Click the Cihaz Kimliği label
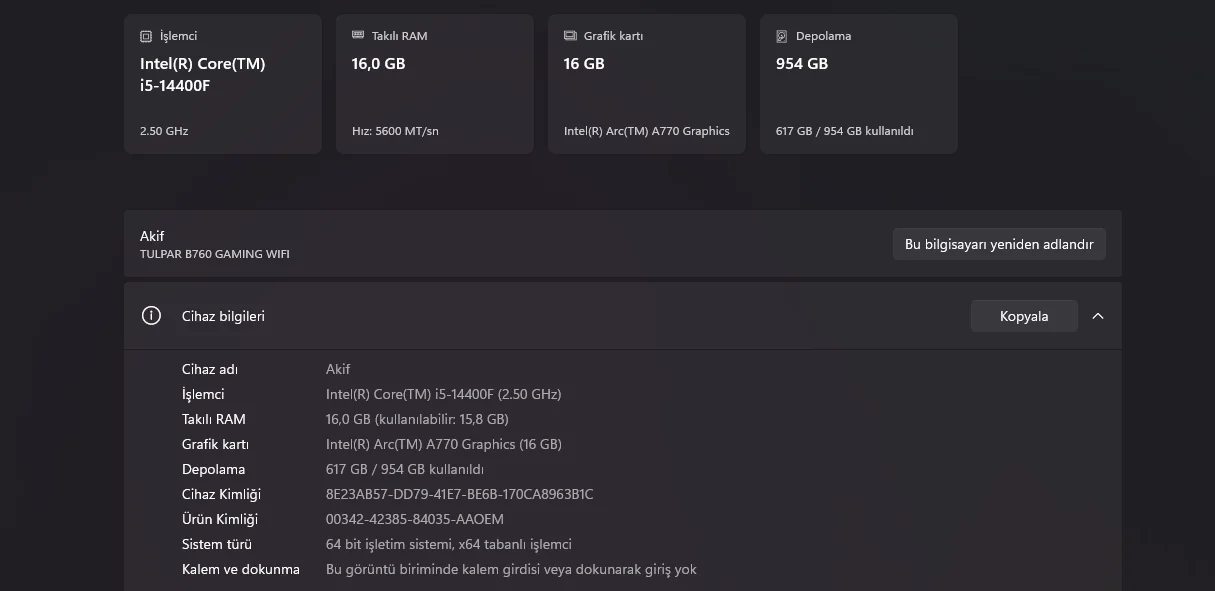Viewport: 1215px width, 591px height. (221, 494)
